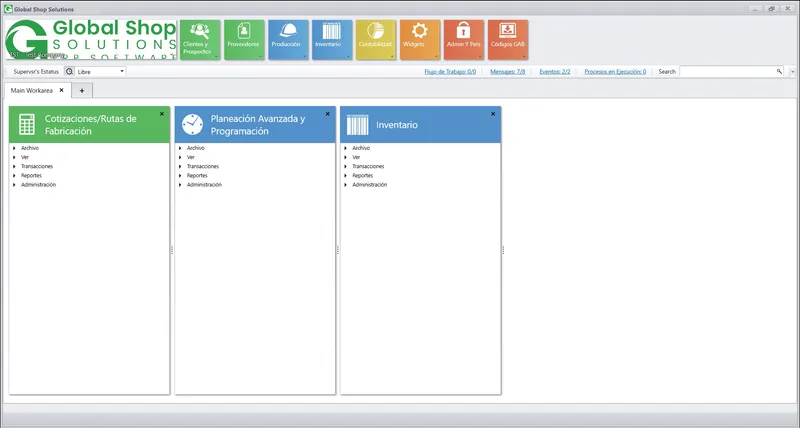Click the Inventario panel title text
The height and width of the screenshot is (428, 800).
[x=397, y=124]
